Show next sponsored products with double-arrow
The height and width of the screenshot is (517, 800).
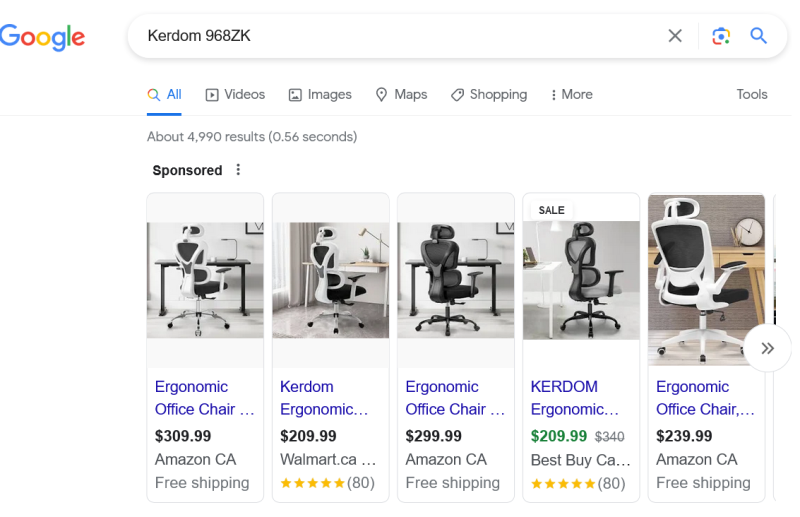[767, 349]
